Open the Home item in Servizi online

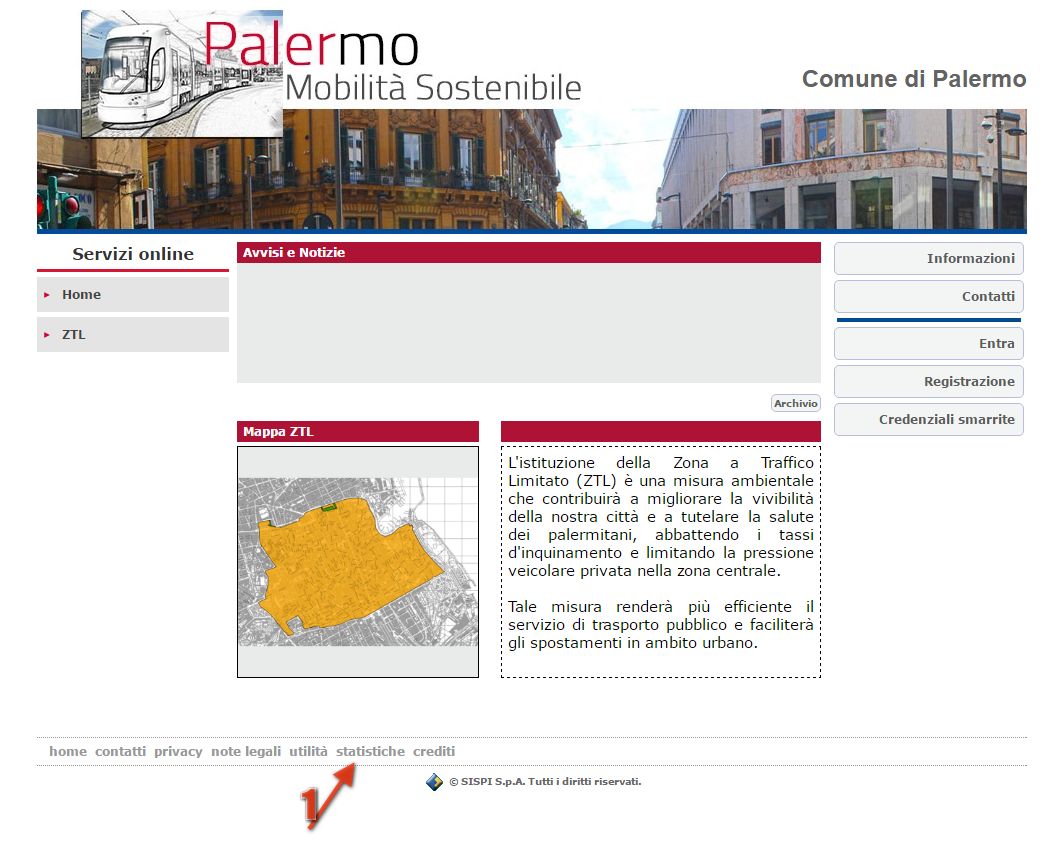pos(132,294)
